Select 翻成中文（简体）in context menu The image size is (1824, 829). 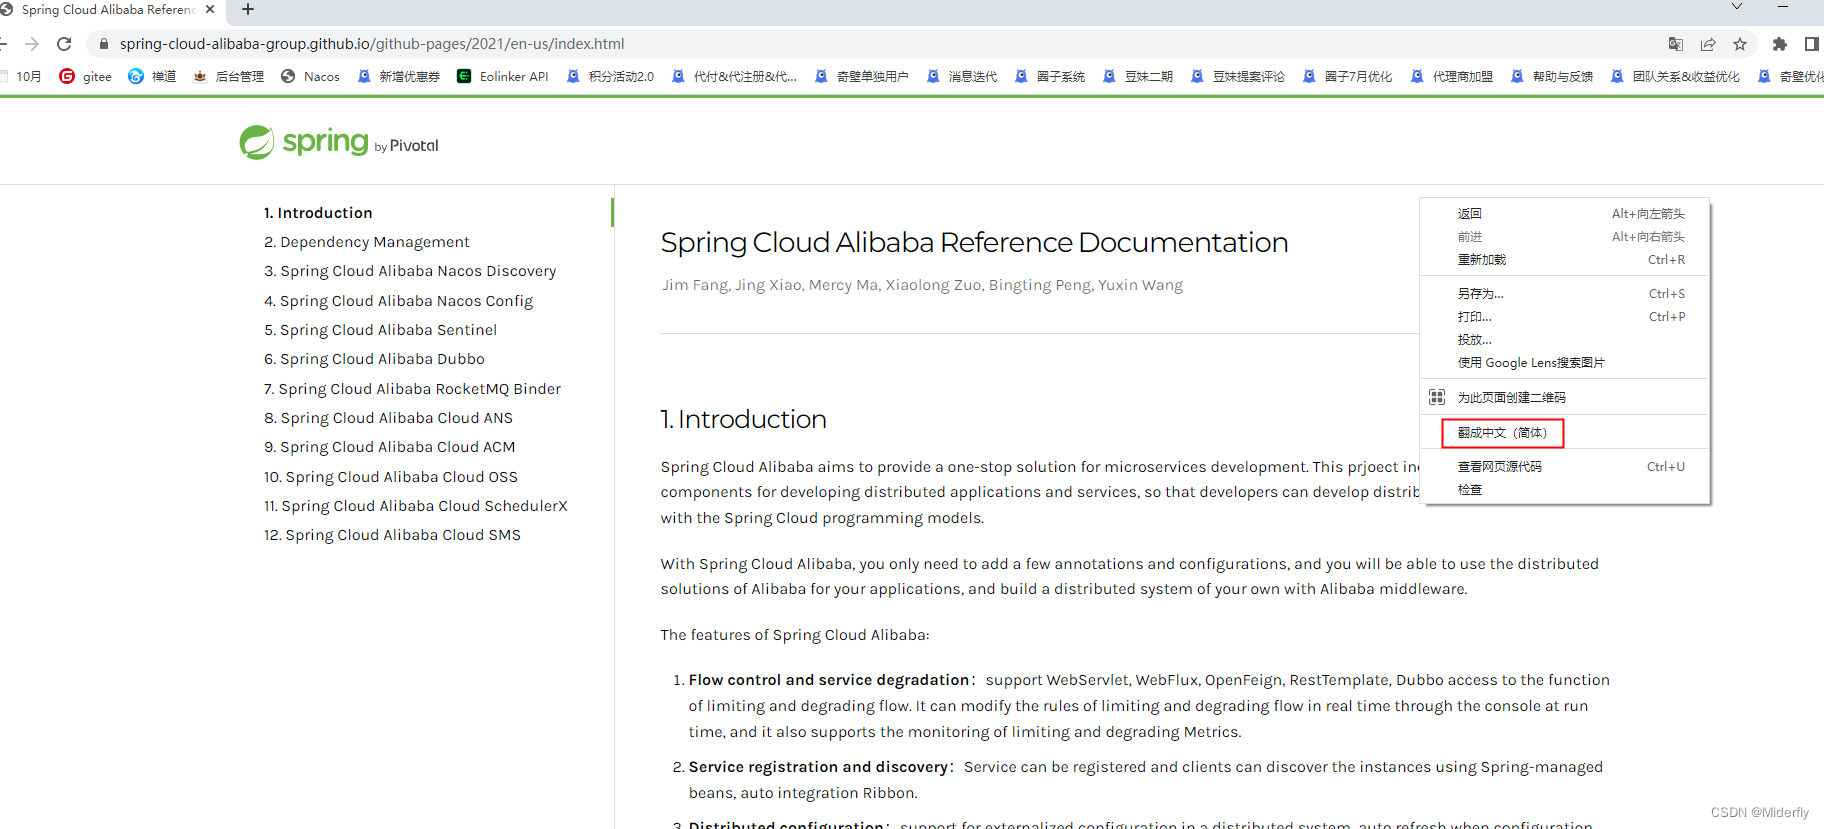point(1565,433)
